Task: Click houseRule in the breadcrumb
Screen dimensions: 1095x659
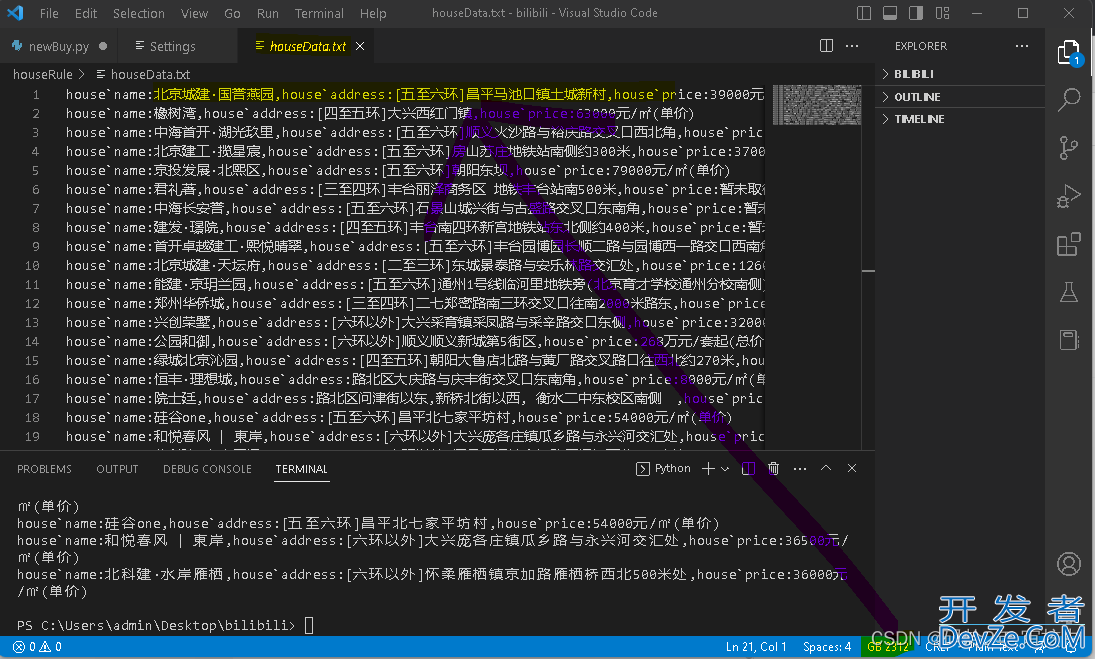Action: coord(43,74)
